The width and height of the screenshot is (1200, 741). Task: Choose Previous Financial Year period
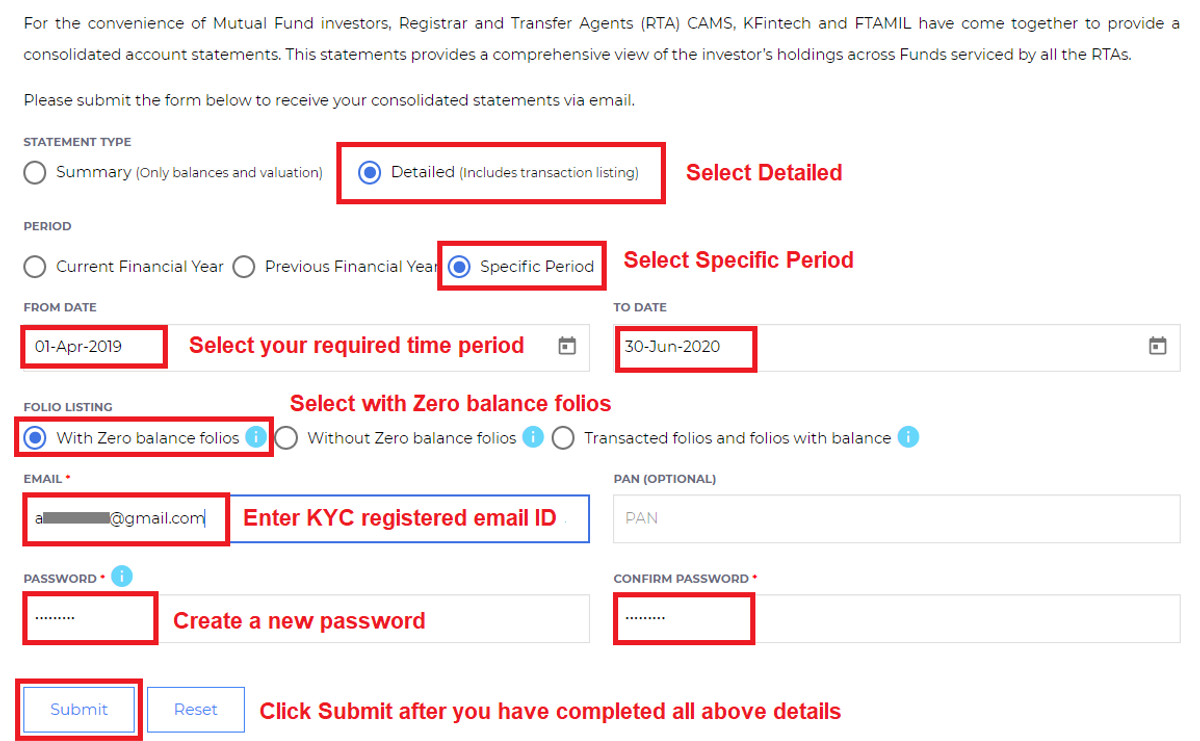[243, 267]
